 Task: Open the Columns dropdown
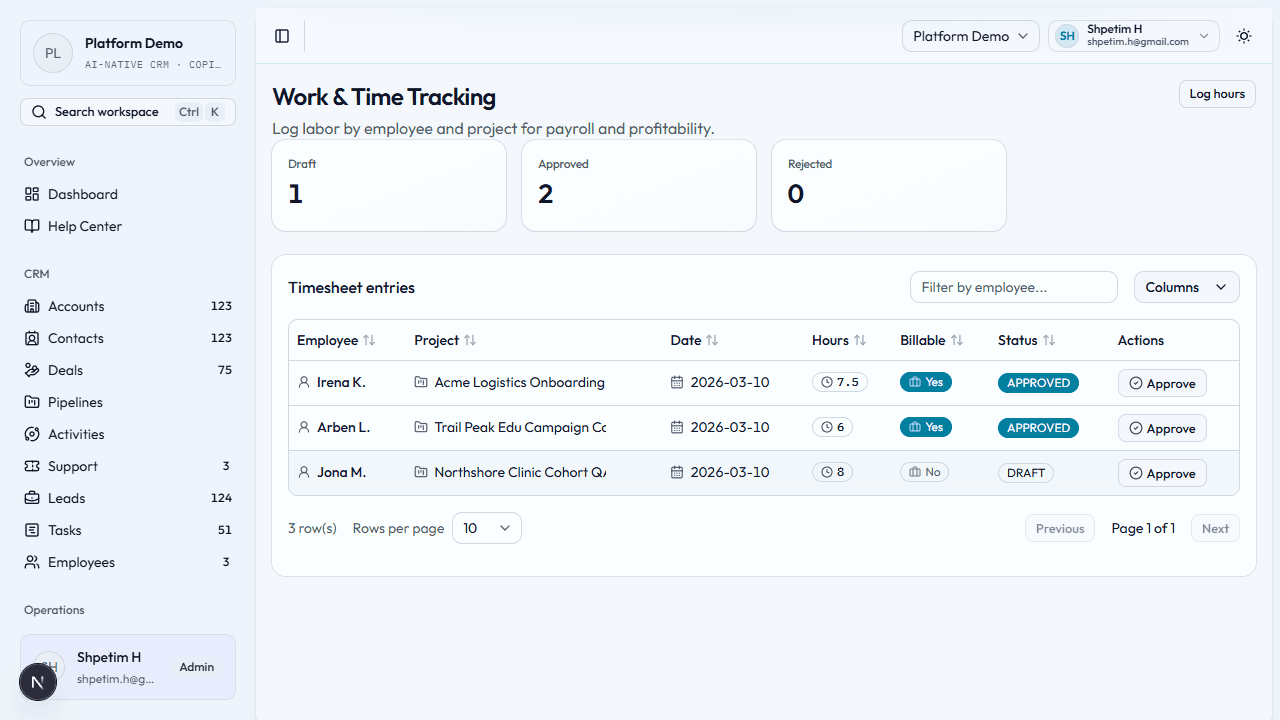pos(1186,287)
